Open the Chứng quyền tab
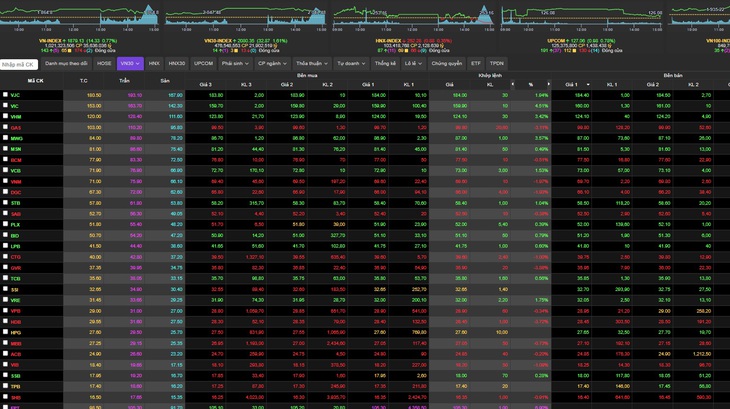Image resolution: width=730 pixels, height=409 pixels. click(446, 63)
